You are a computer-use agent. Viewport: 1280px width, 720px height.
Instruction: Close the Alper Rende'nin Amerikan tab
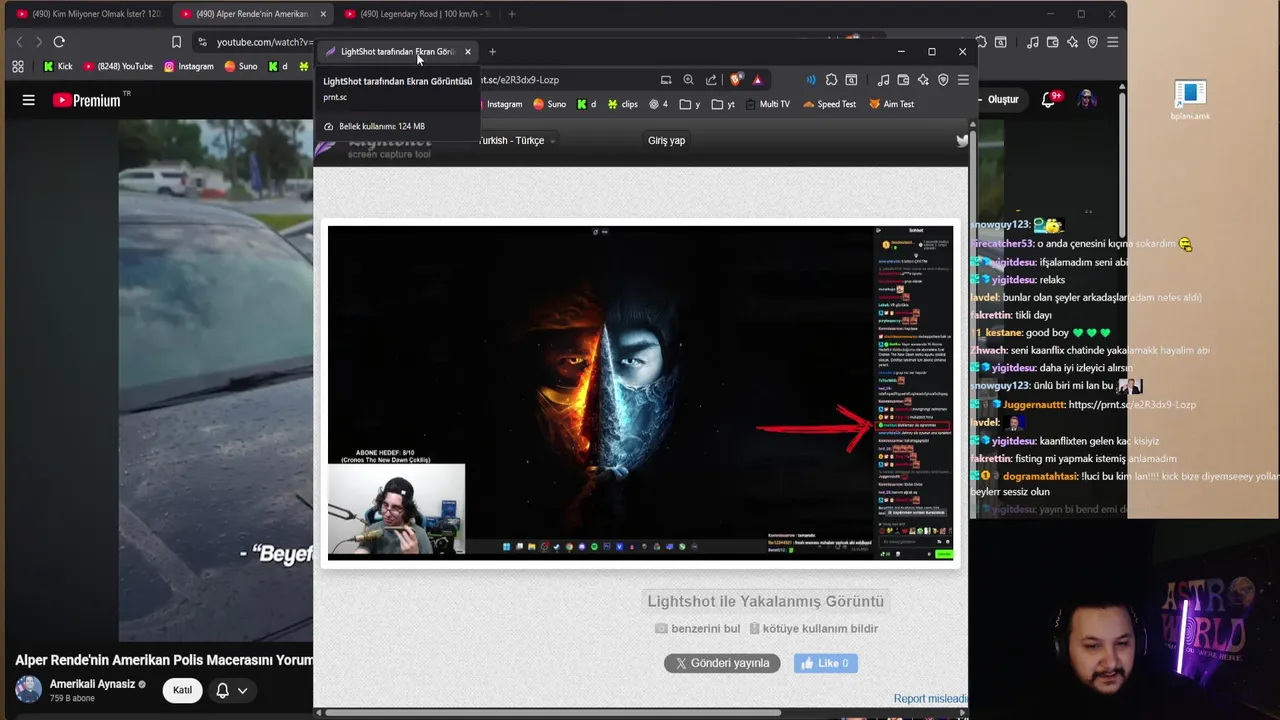point(323,14)
